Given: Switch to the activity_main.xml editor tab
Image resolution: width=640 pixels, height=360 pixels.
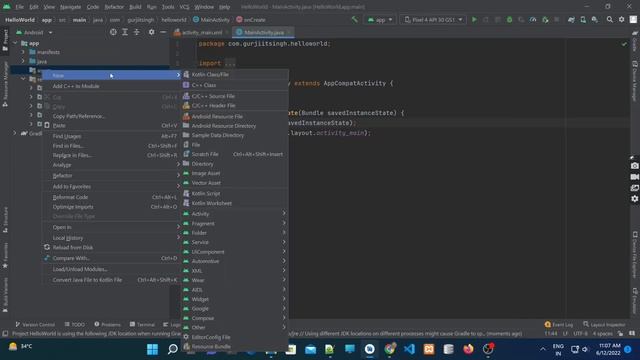Looking at the screenshot, I should pos(201,32).
